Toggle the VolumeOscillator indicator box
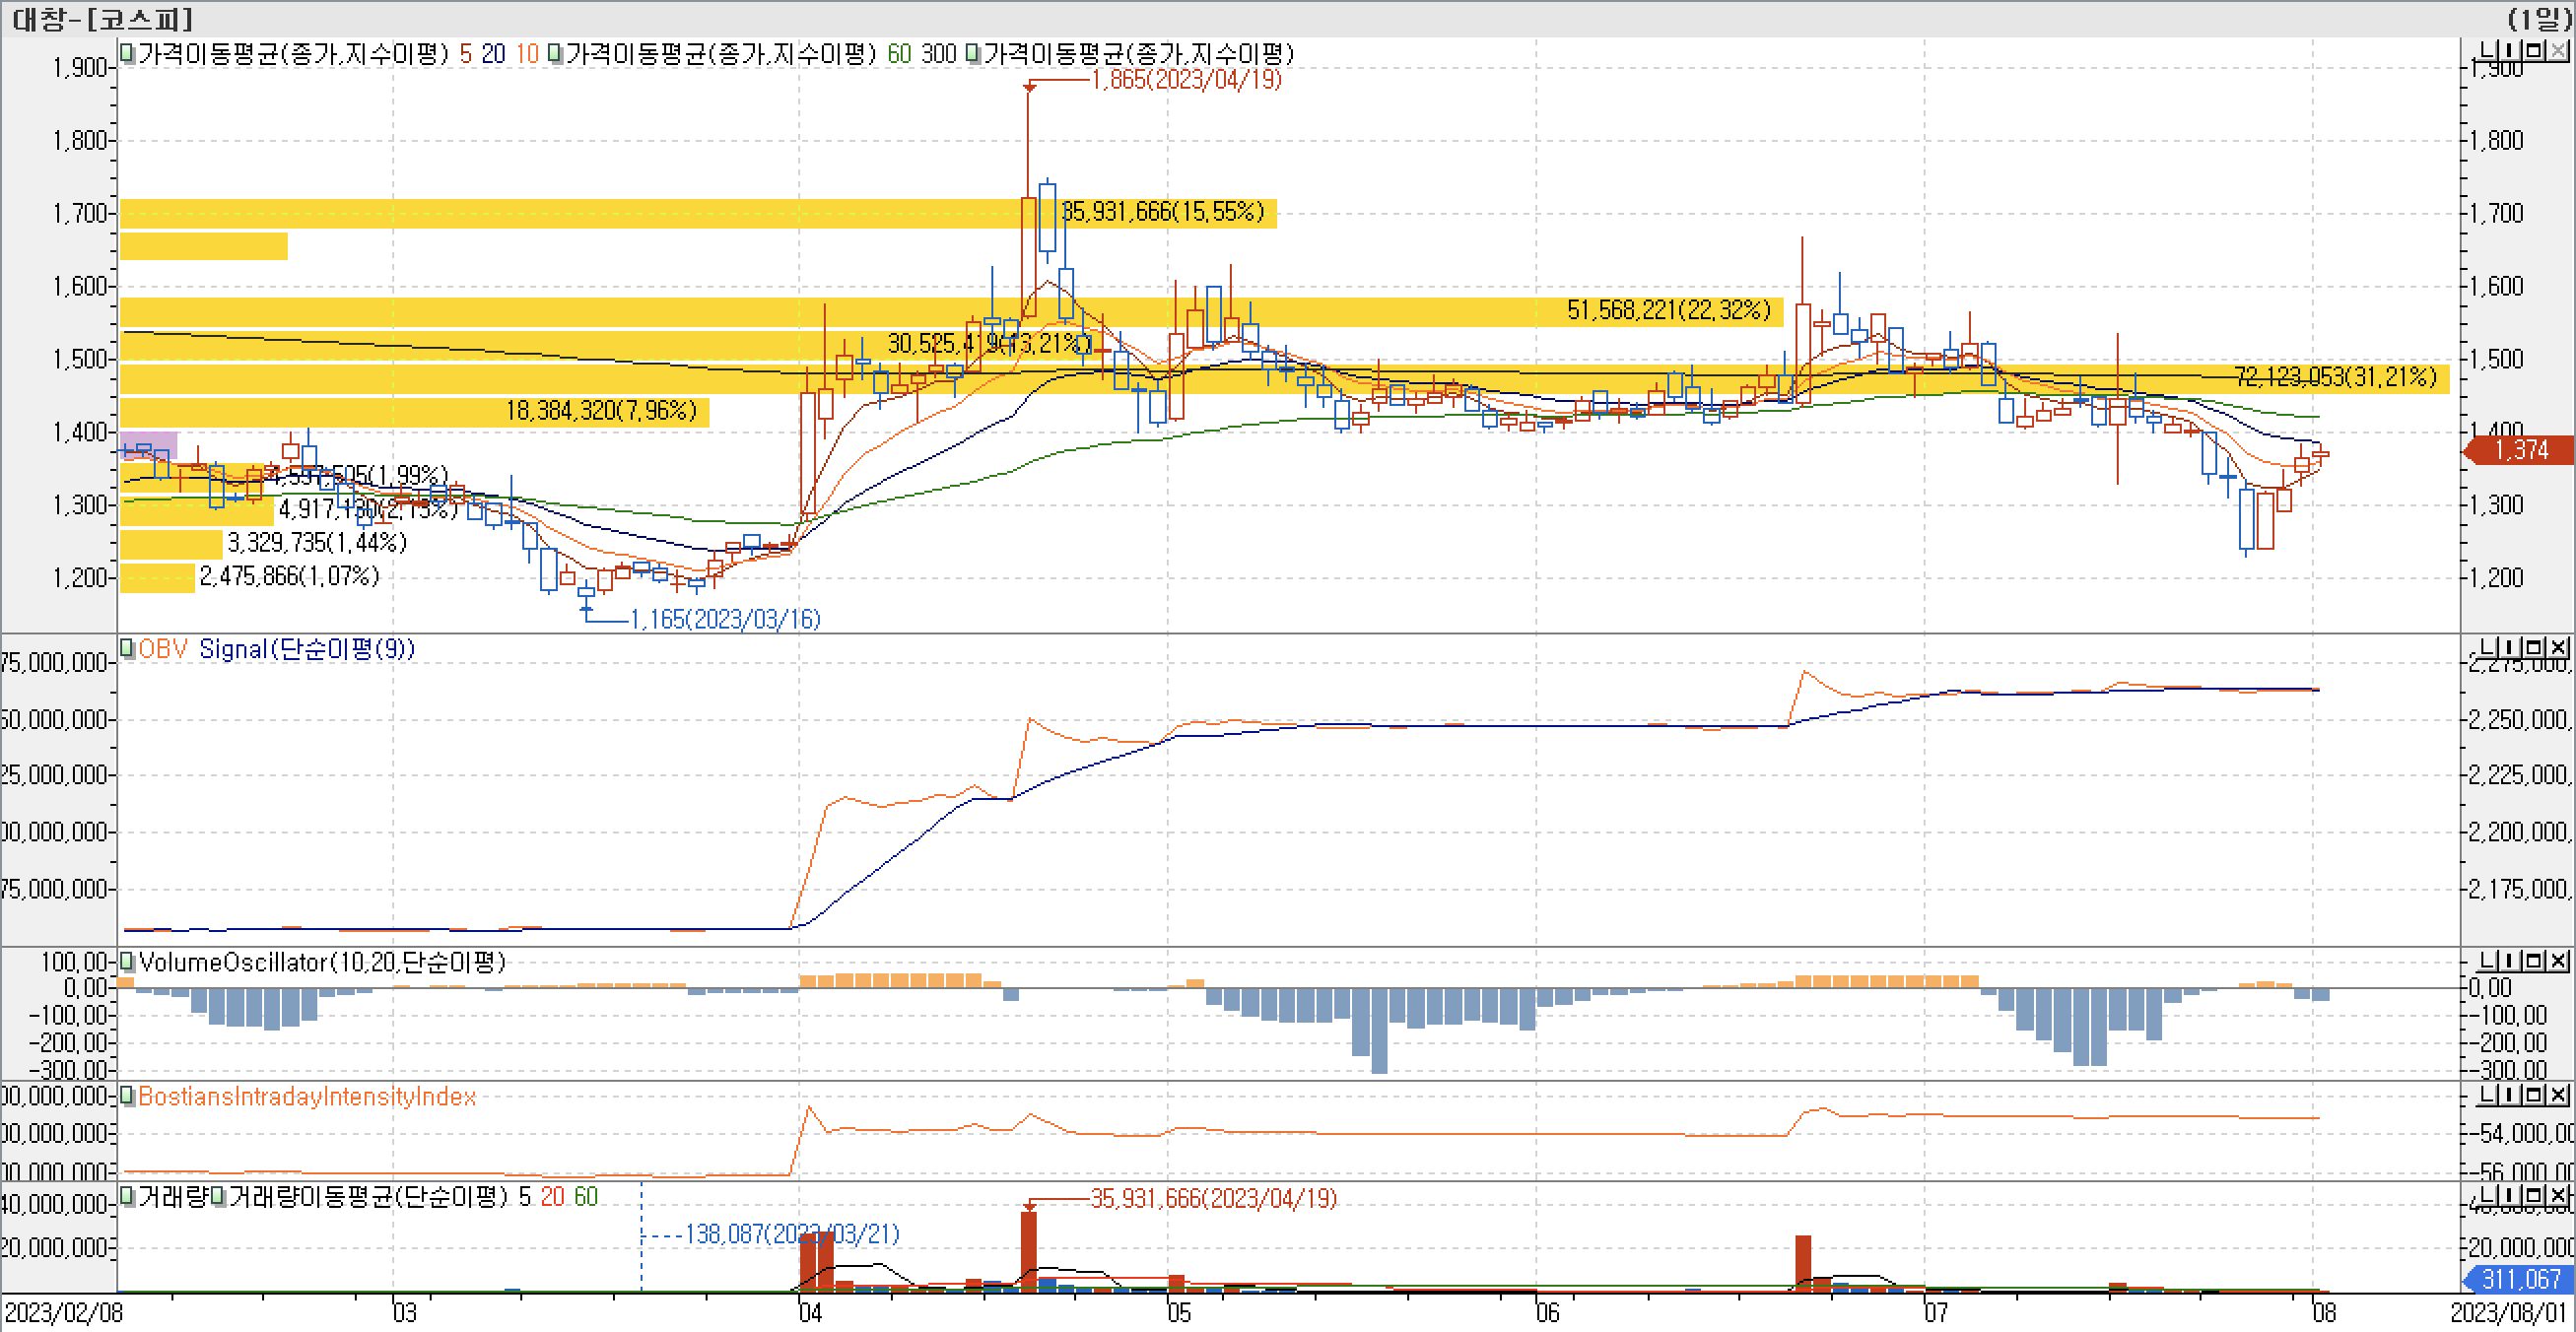 [127, 961]
